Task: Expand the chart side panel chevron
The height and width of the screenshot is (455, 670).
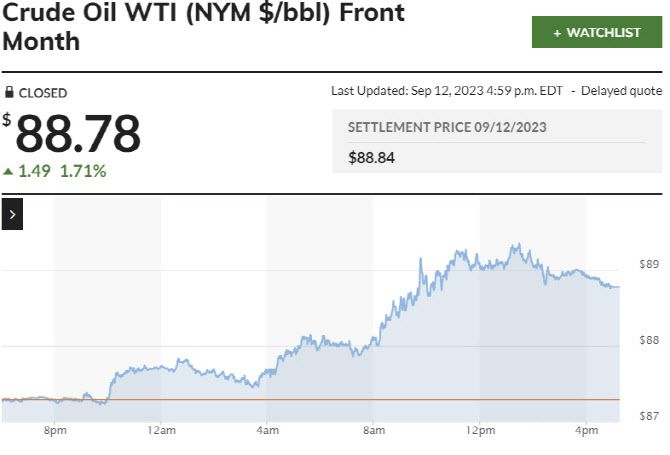Action: 12,213
